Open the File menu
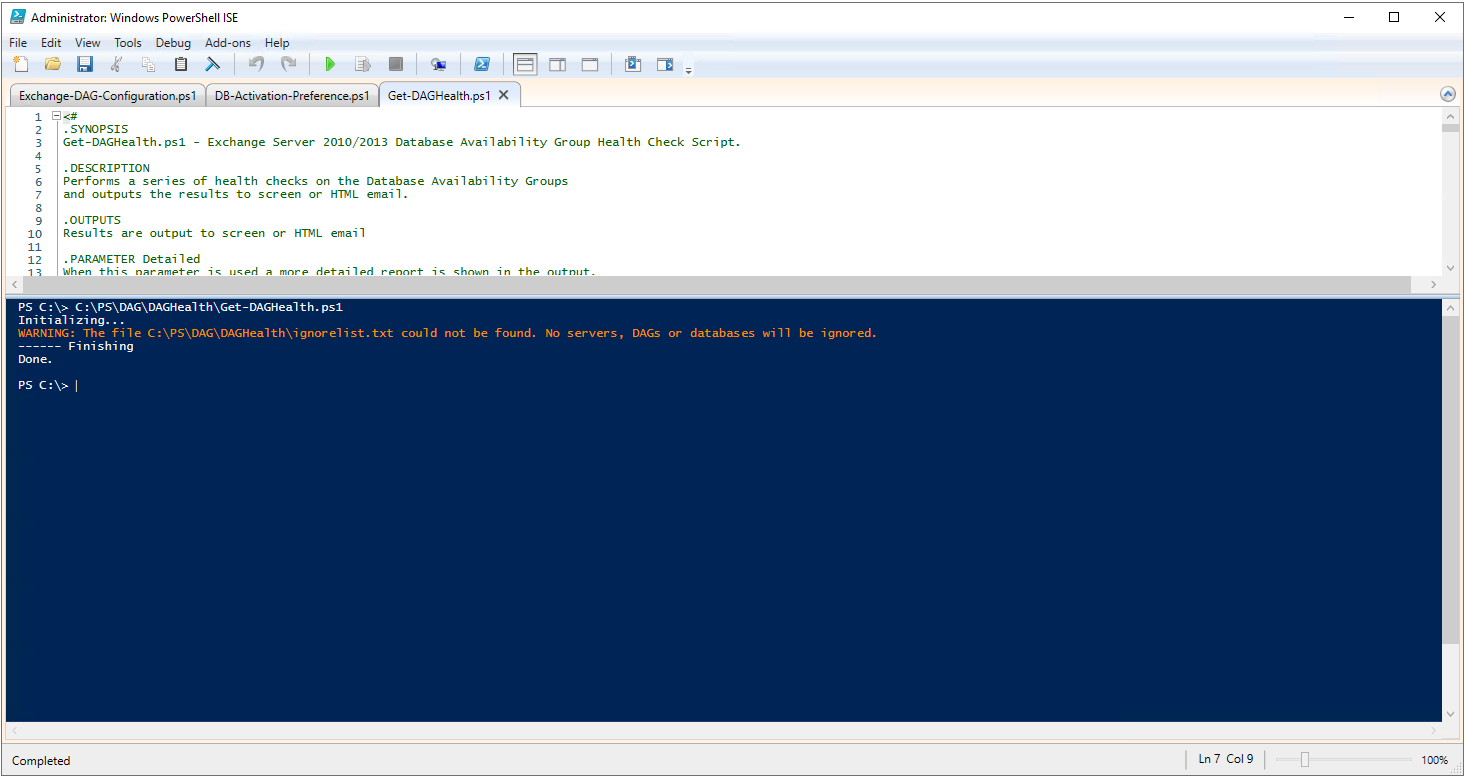Viewport: 1465px width, 777px height. point(18,43)
